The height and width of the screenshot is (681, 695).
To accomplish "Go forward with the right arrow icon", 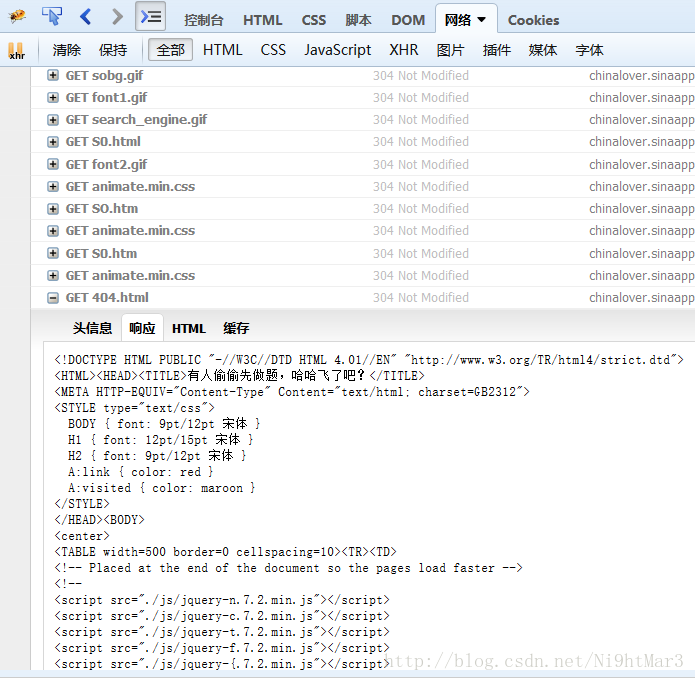I will (x=117, y=17).
